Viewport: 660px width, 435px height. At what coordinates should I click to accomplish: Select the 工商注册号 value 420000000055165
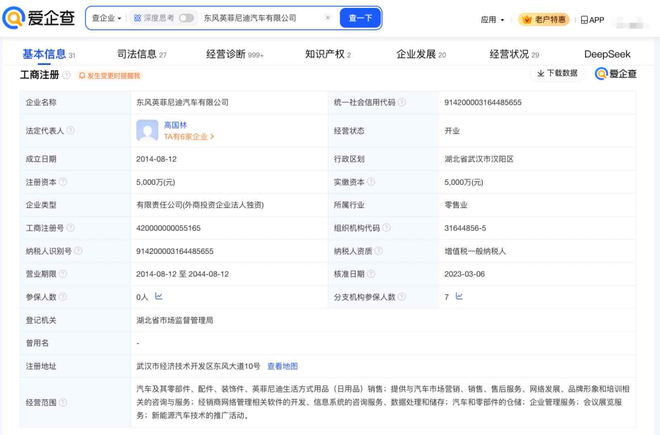coord(168,228)
